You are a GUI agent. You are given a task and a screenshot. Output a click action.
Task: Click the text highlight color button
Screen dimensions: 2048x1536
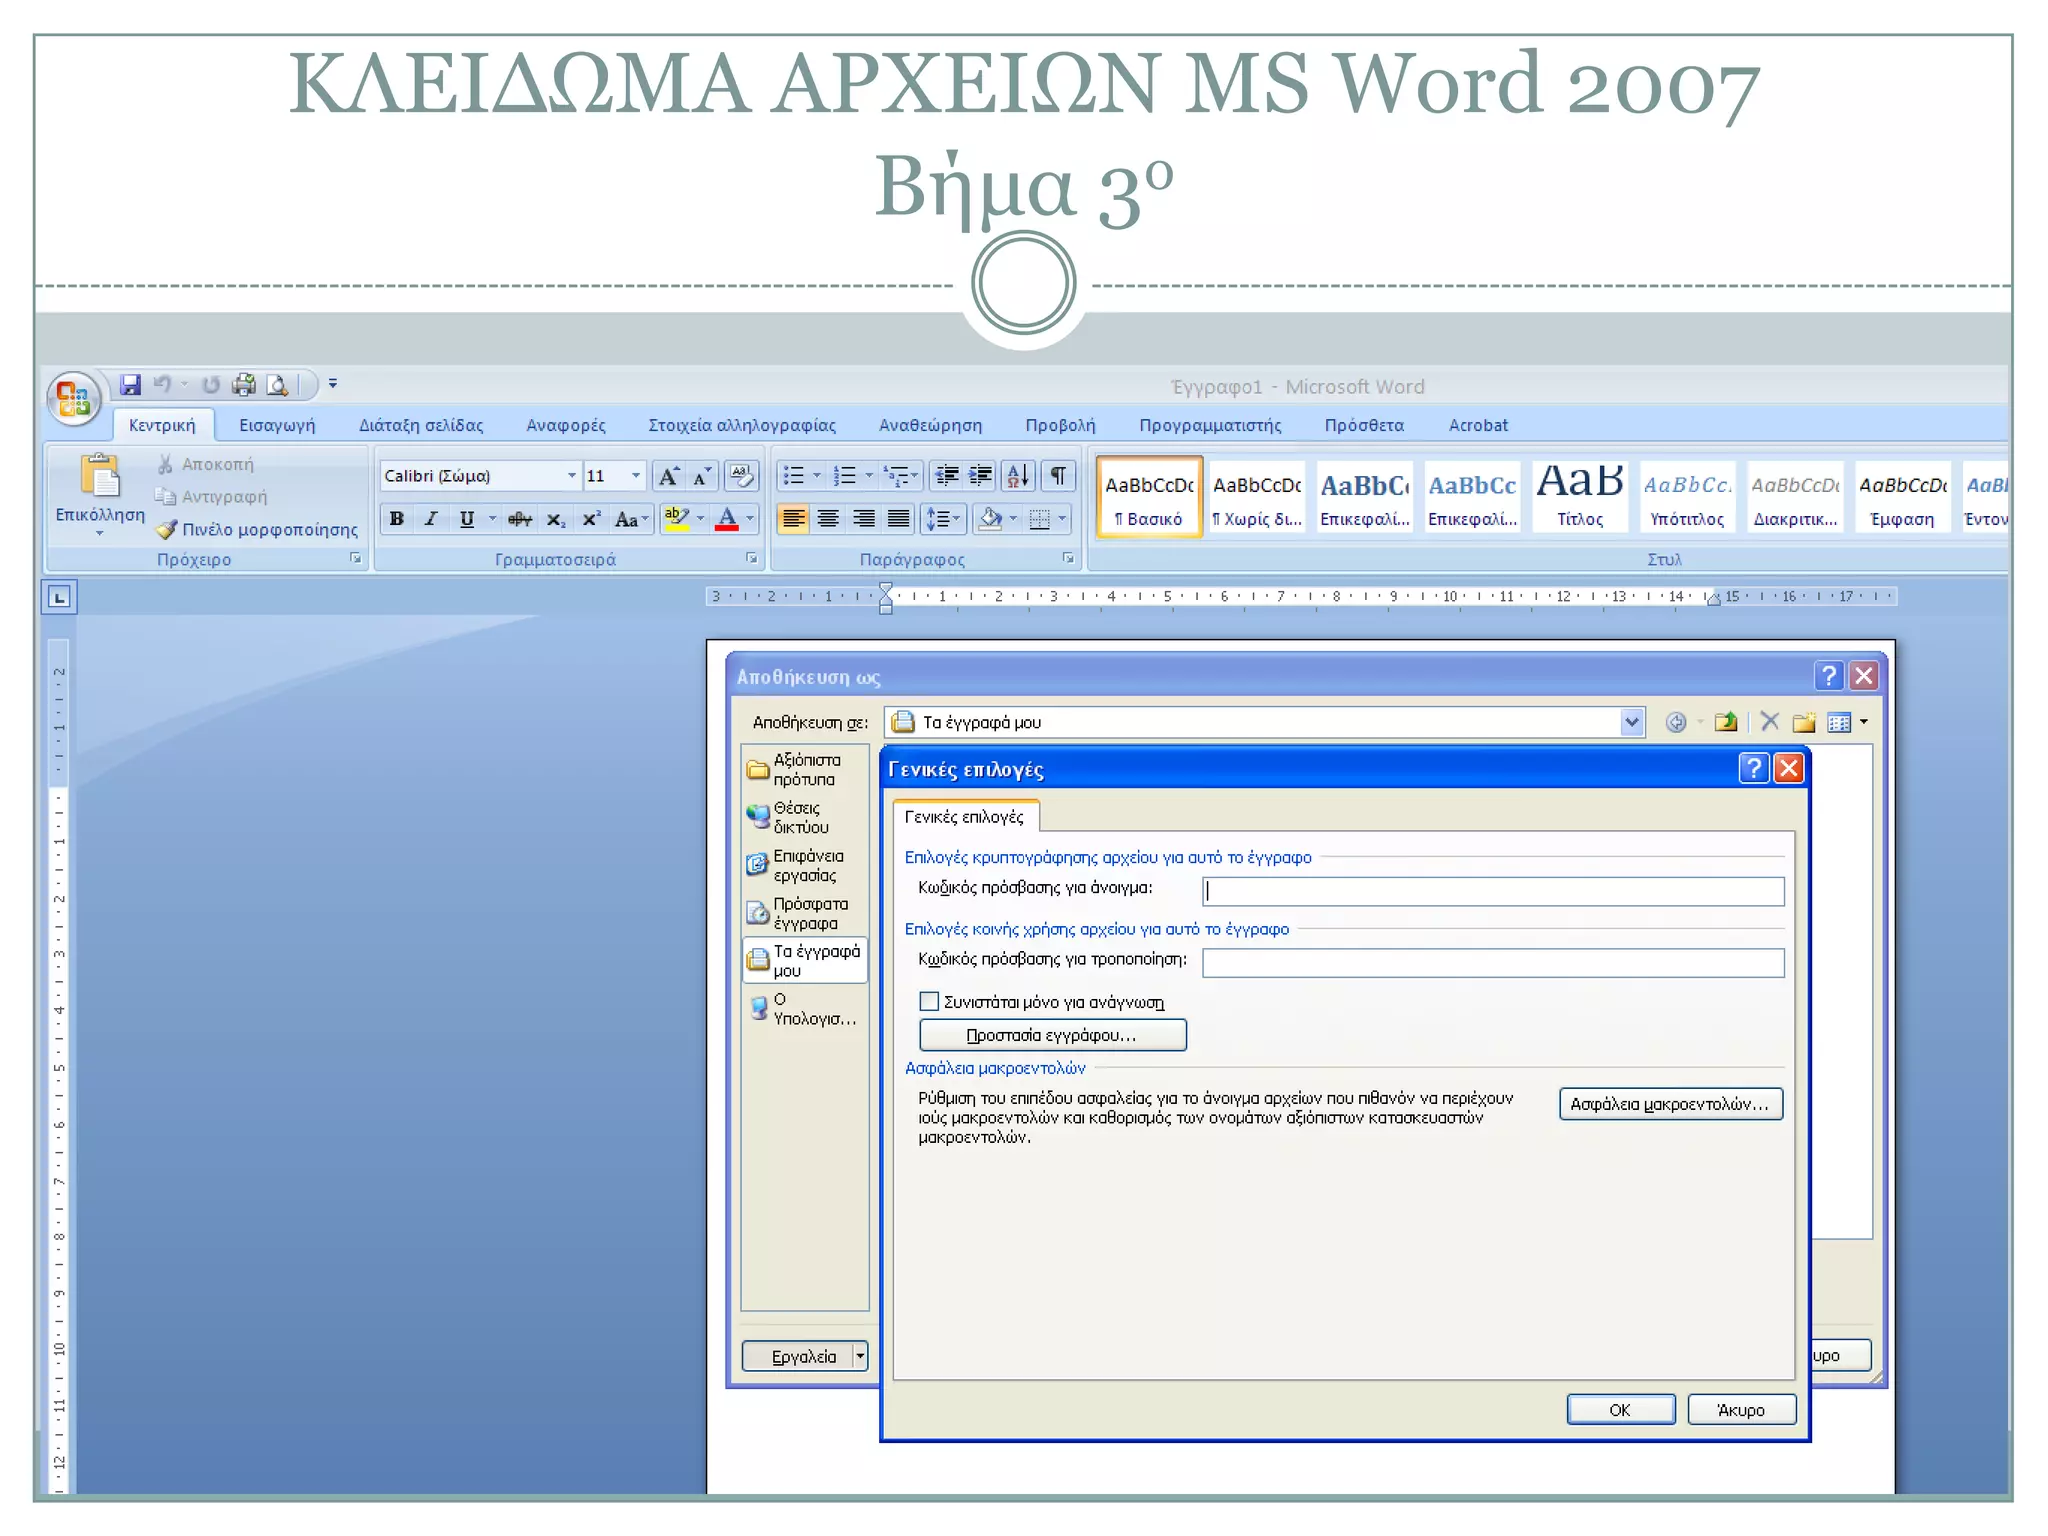pyautogui.click(x=677, y=519)
